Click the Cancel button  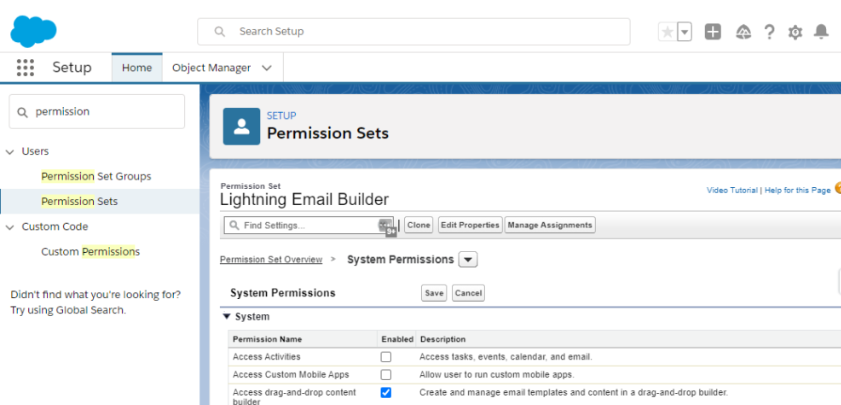coord(468,293)
